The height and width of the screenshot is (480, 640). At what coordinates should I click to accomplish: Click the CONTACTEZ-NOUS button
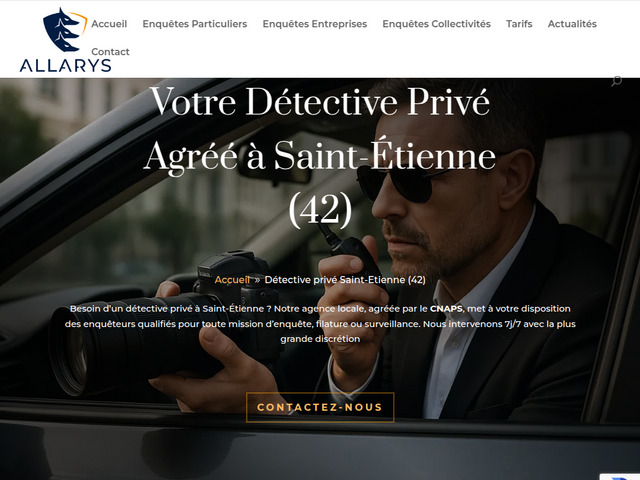tap(320, 407)
